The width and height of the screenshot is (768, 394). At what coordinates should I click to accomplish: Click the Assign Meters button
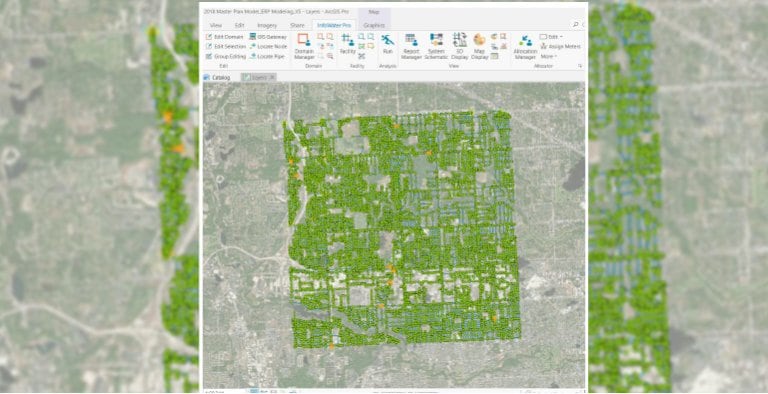(561, 47)
